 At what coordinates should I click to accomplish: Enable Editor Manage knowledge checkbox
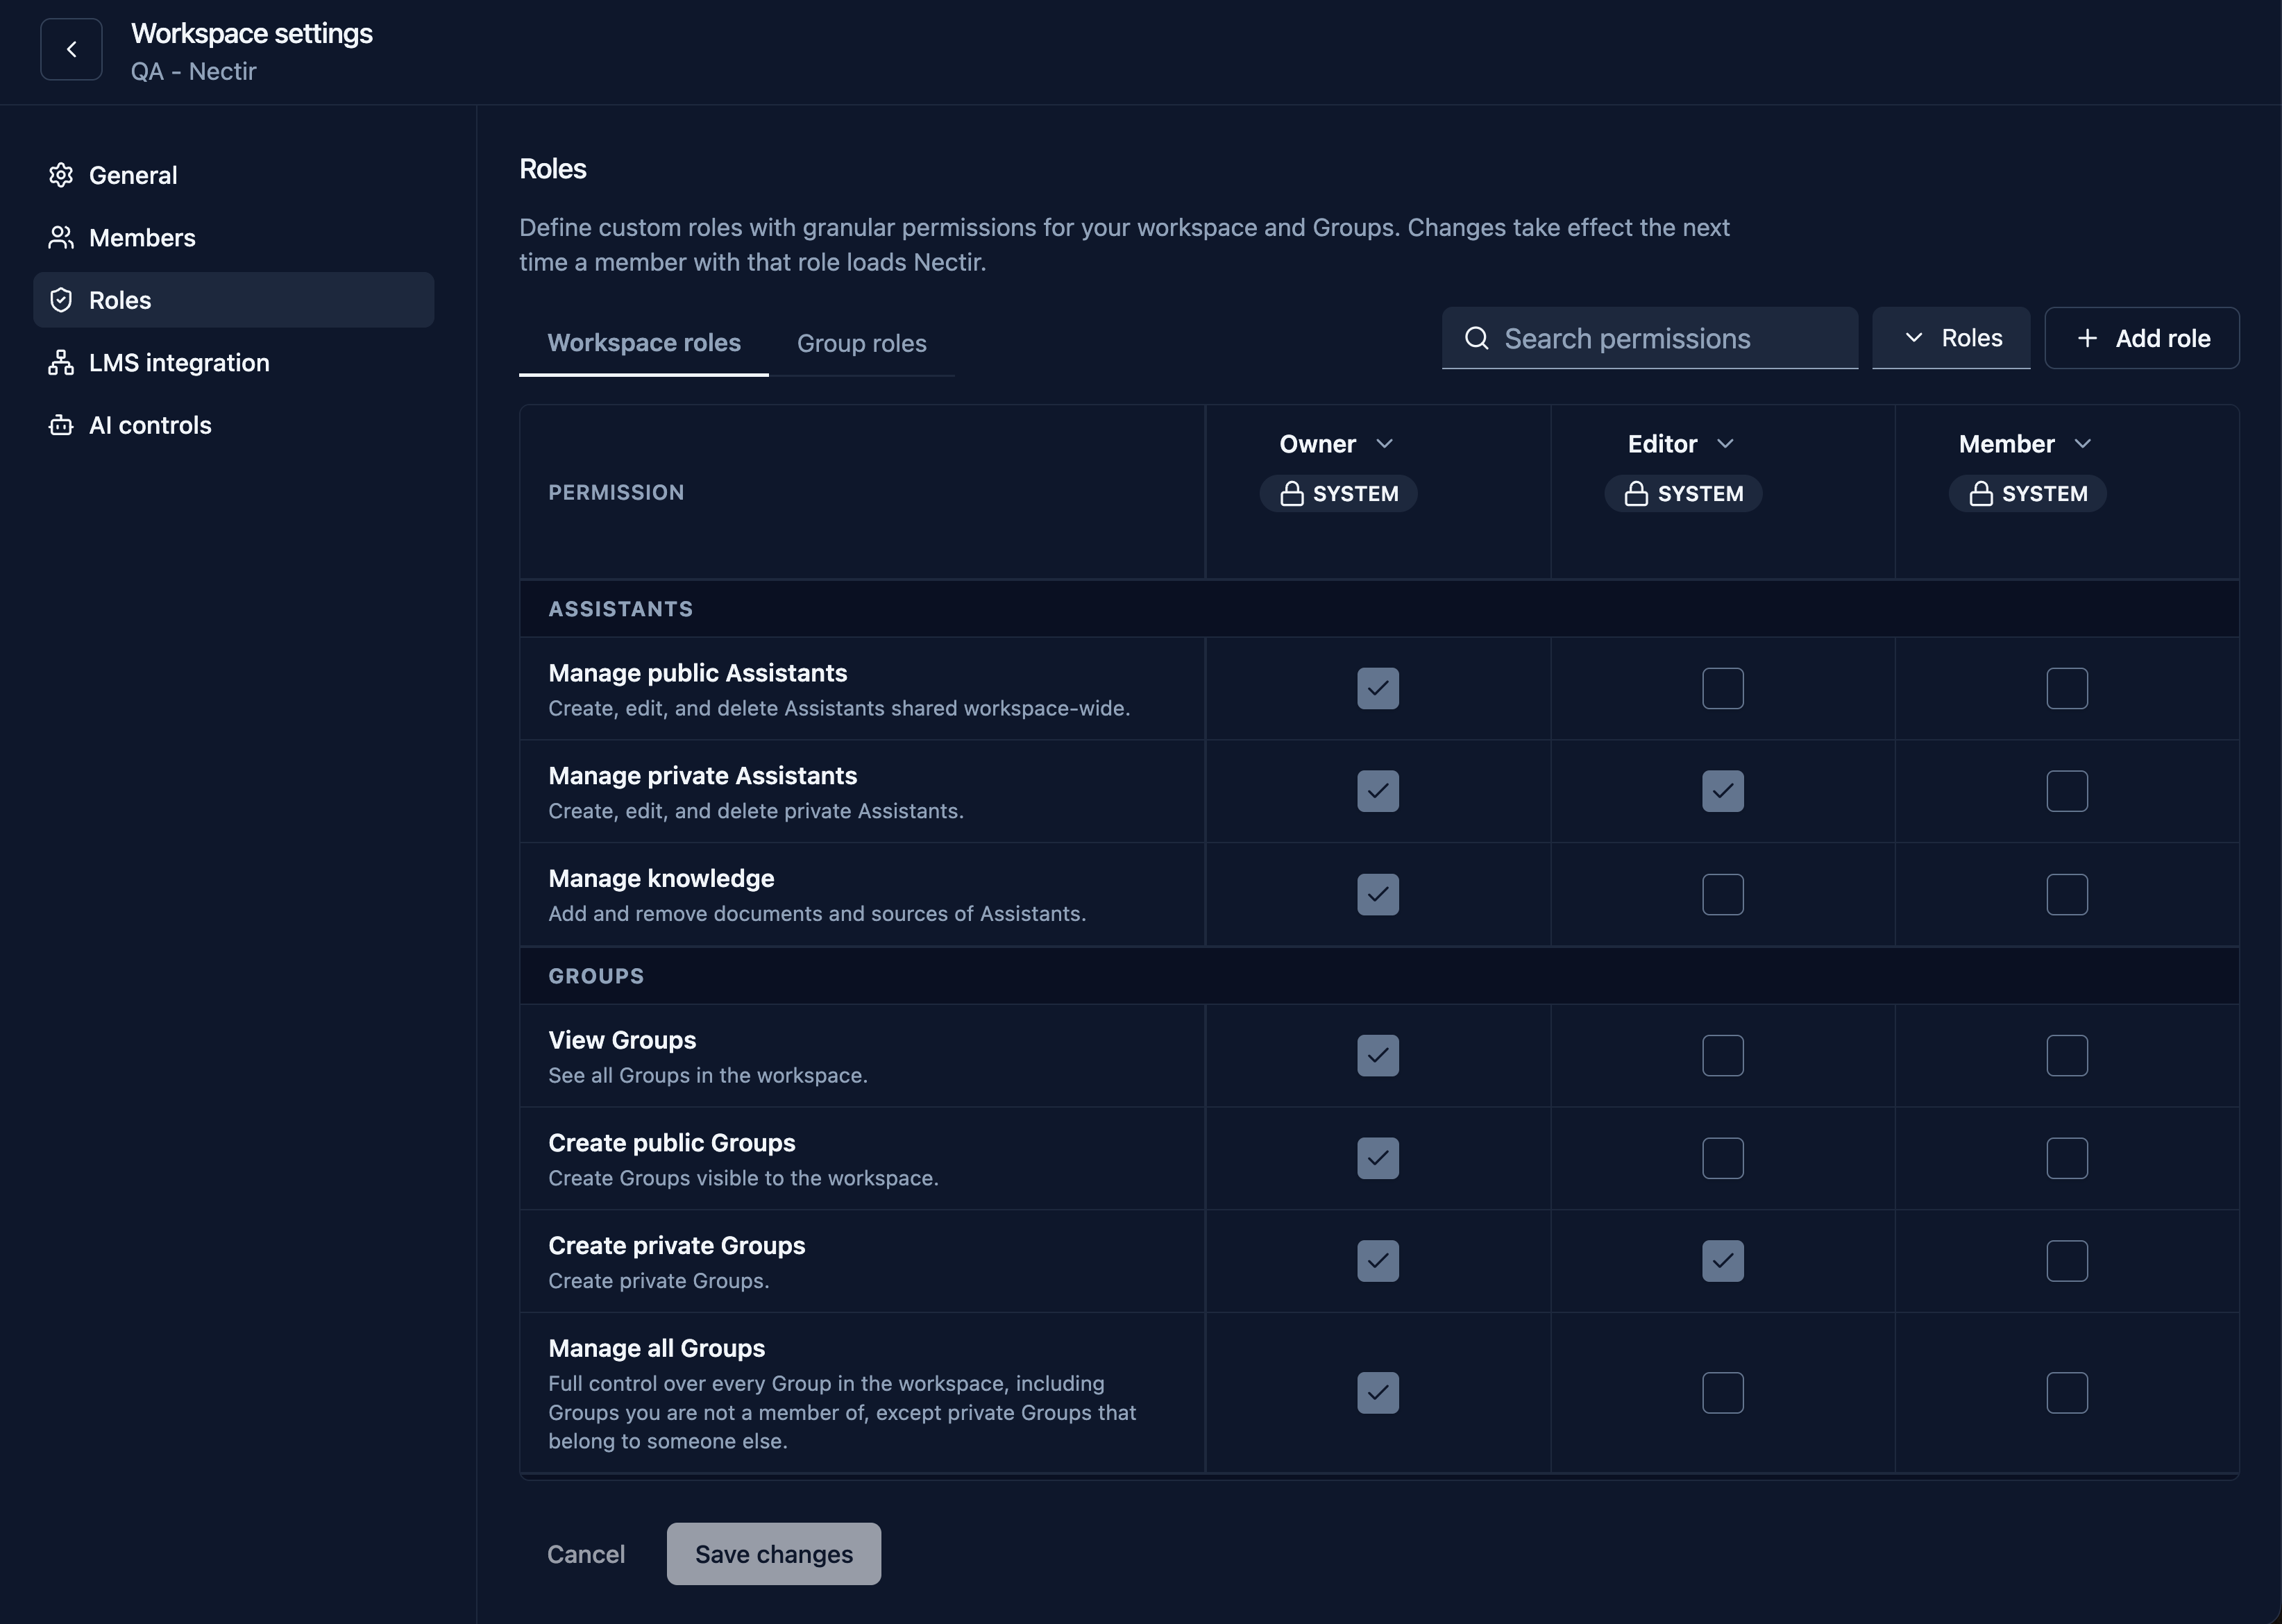point(1723,894)
